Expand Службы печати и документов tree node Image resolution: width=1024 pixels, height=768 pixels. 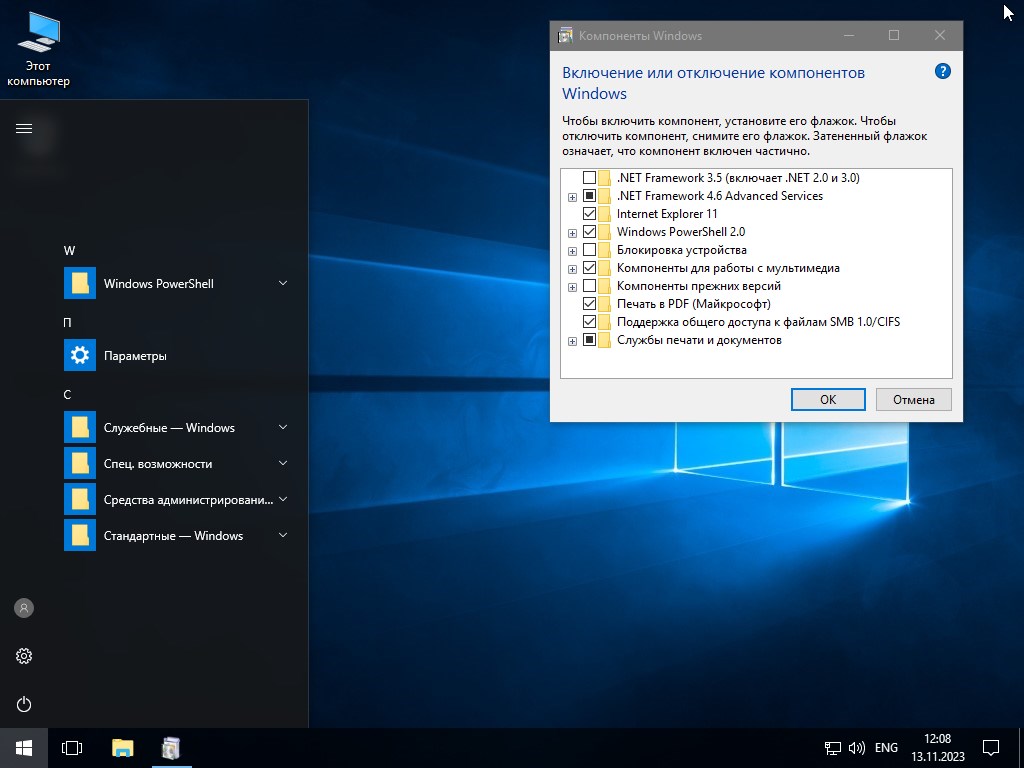click(x=572, y=341)
